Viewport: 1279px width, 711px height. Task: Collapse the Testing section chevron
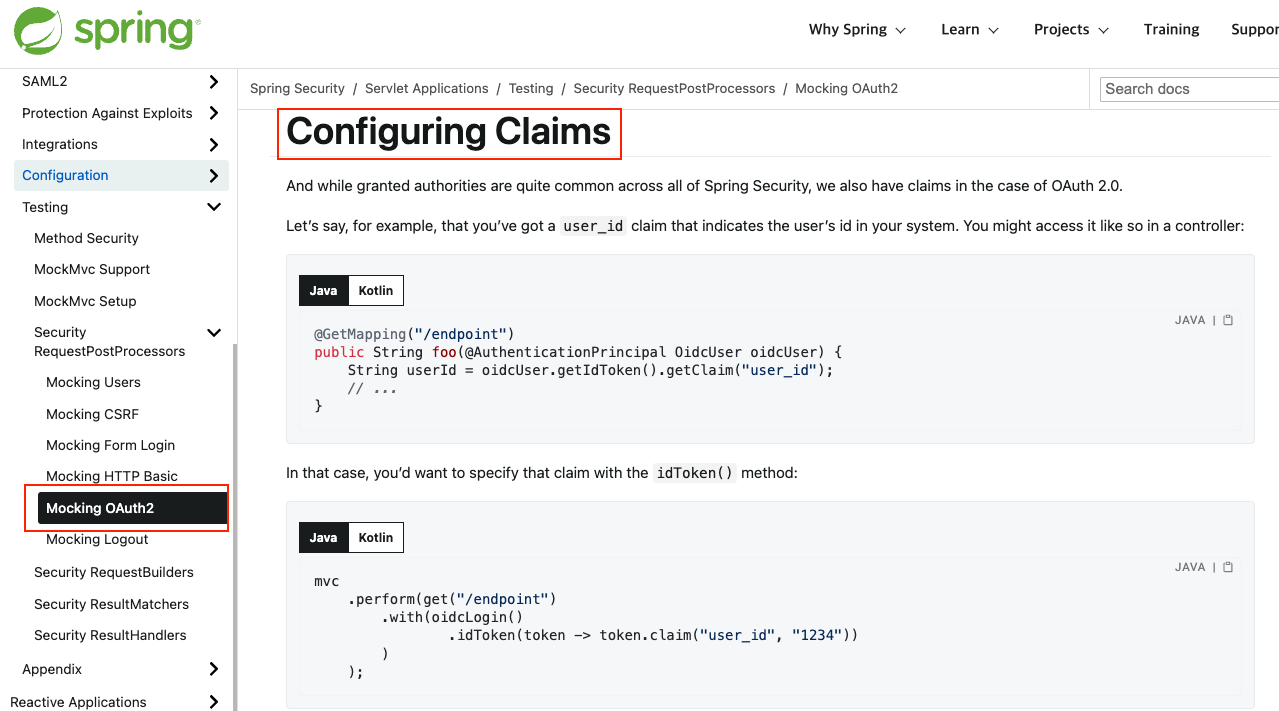214,207
